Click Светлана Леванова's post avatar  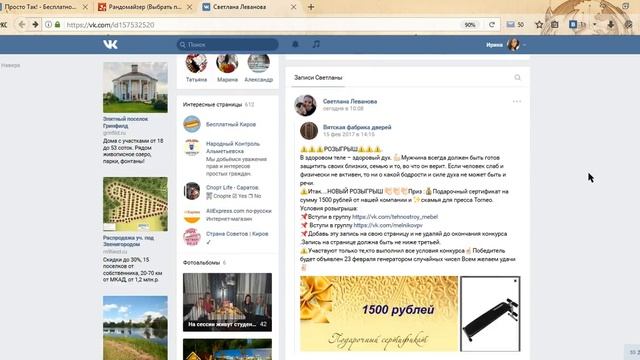pyautogui.click(x=305, y=105)
